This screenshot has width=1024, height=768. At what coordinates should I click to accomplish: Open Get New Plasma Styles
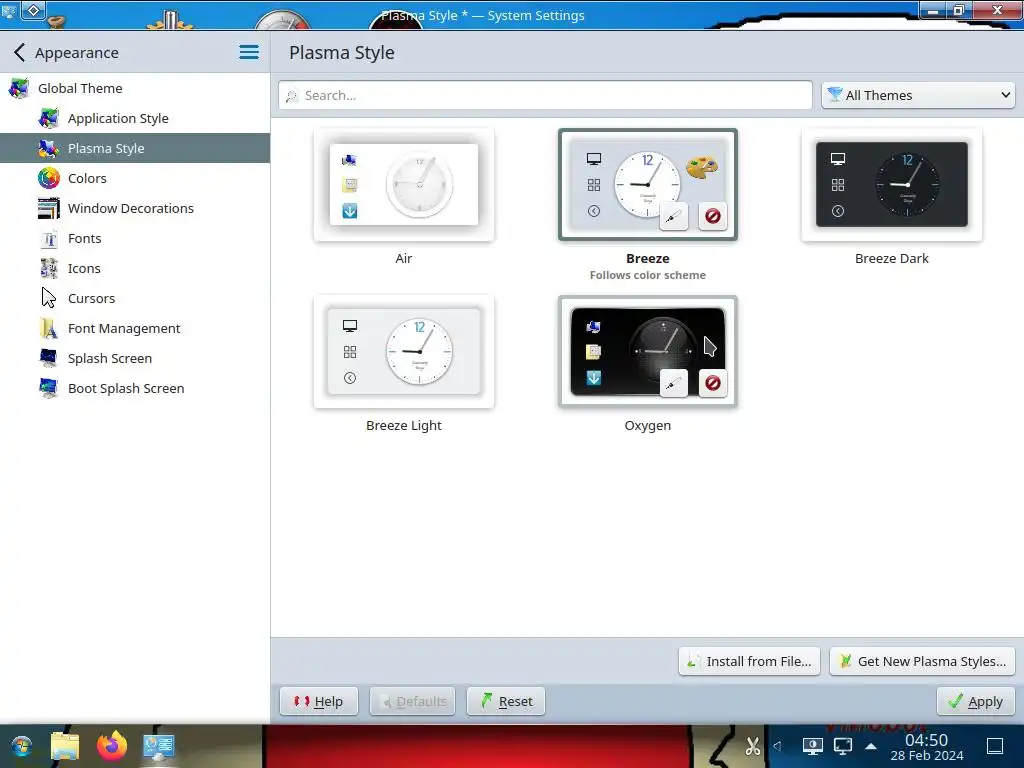point(922,662)
